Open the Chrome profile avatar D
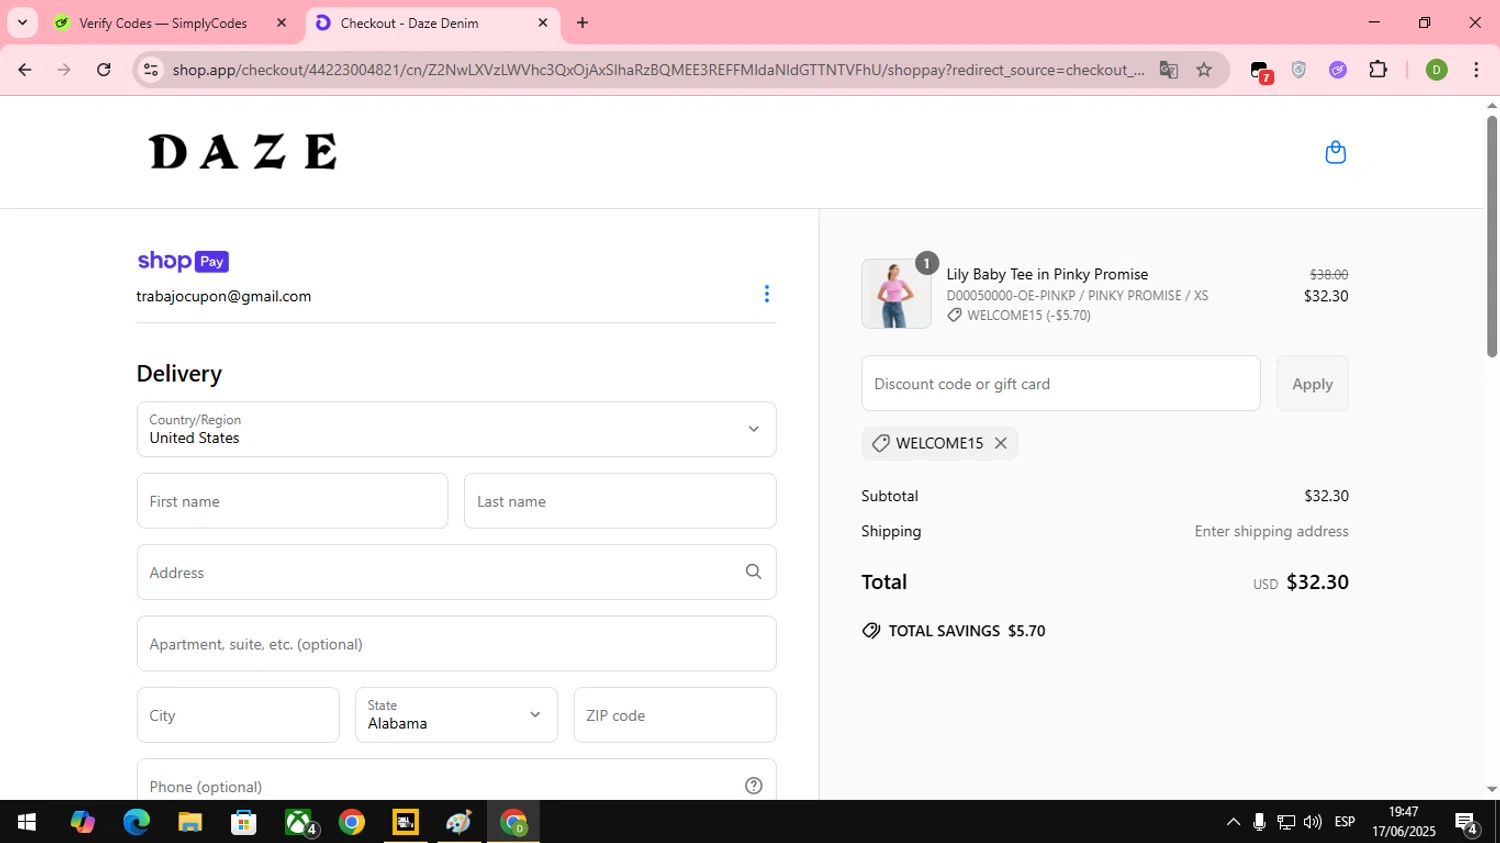The height and width of the screenshot is (843, 1500). pos(1436,70)
